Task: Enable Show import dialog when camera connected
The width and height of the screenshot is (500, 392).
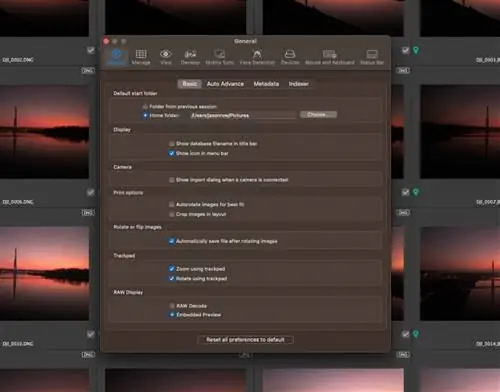Action: (172, 180)
